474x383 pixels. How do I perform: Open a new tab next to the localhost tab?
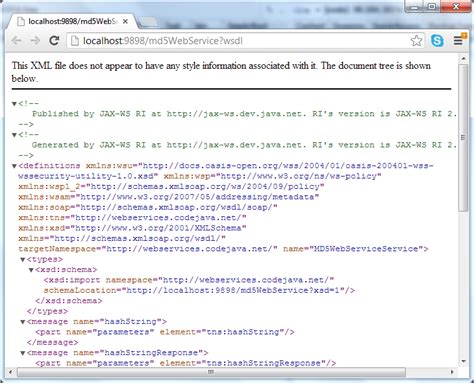pyautogui.click(x=148, y=22)
